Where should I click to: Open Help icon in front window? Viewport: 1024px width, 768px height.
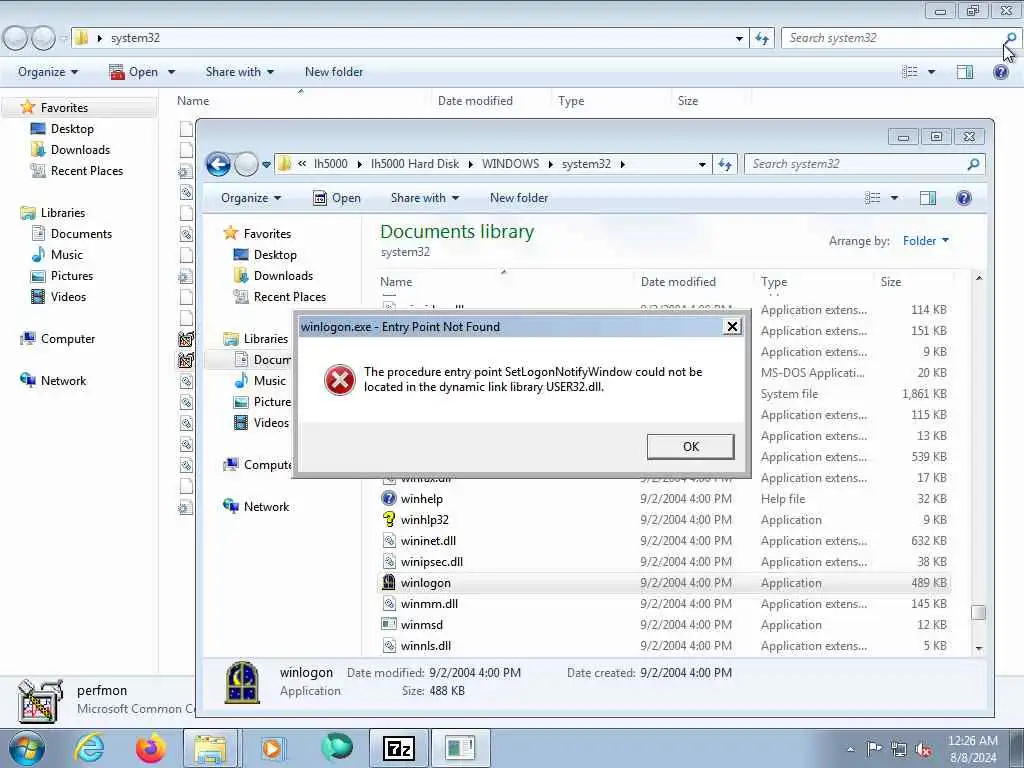pyautogui.click(x=963, y=198)
